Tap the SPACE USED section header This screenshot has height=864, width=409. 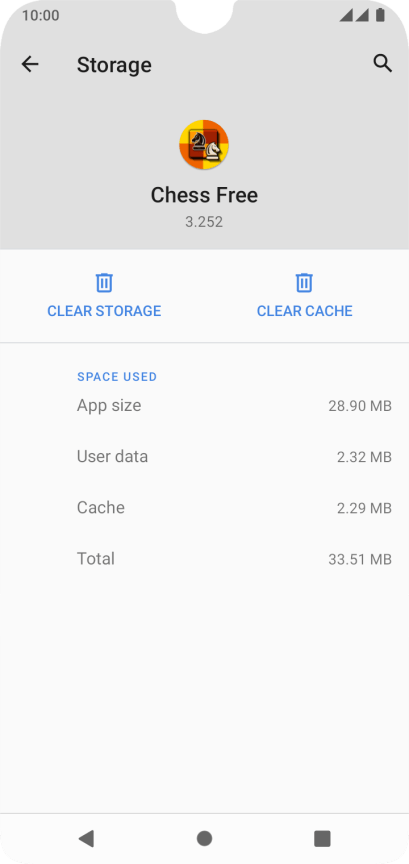117,377
